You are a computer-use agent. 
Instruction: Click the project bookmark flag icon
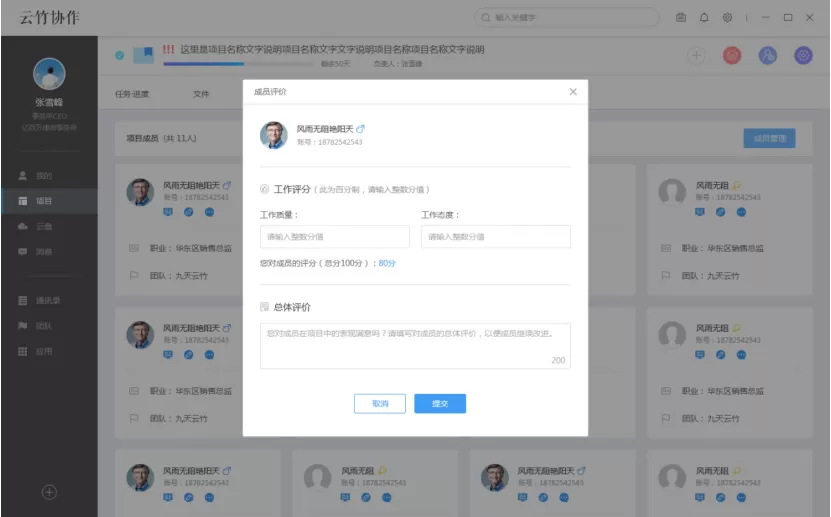(x=143, y=55)
